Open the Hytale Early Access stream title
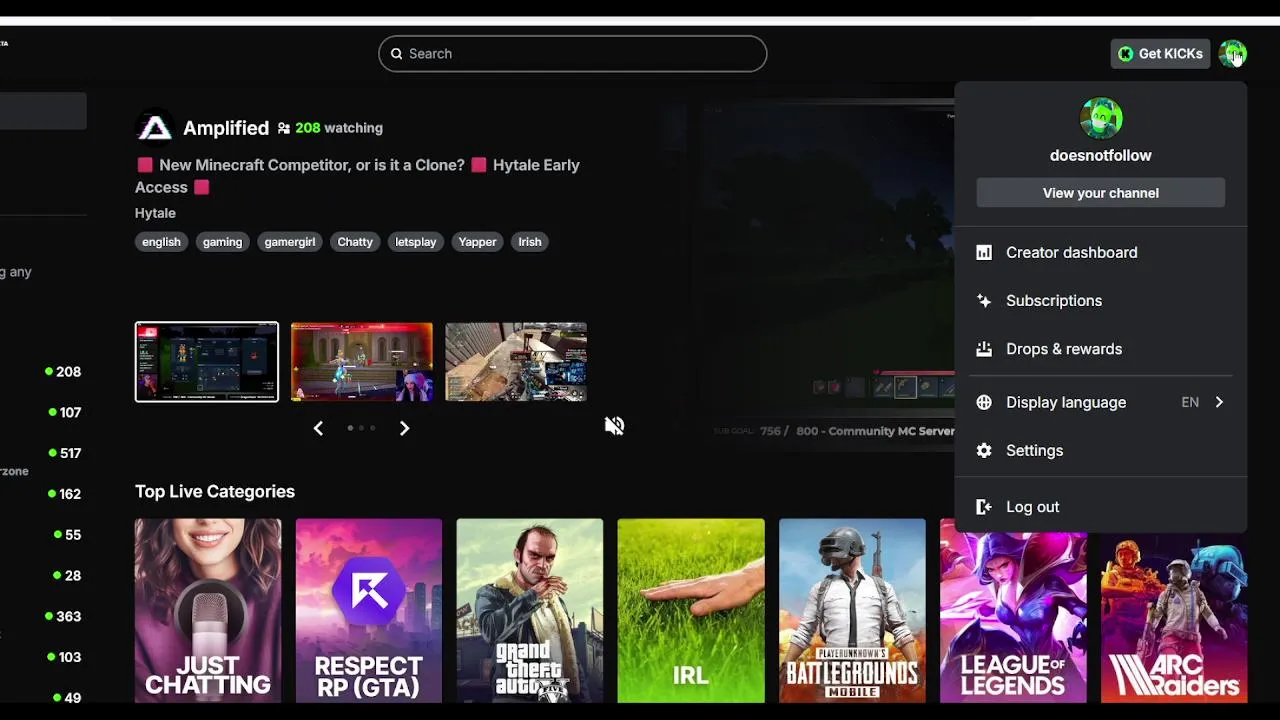Viewport: 1280px width, 720px height. 357,176
